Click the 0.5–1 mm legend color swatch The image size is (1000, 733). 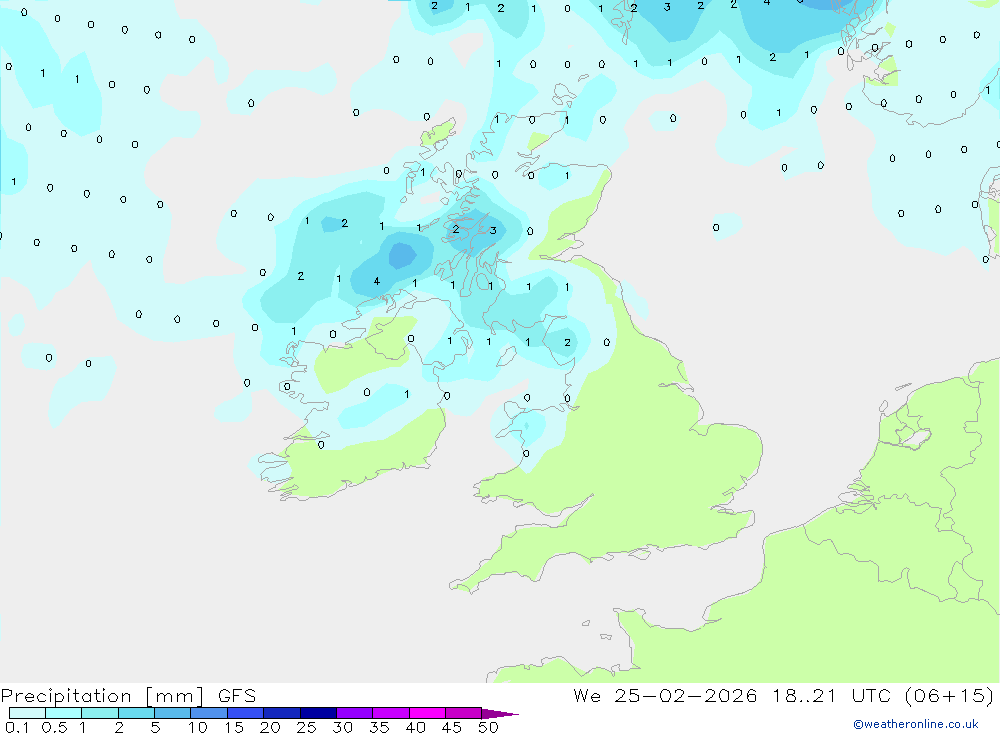pos(64,713)
